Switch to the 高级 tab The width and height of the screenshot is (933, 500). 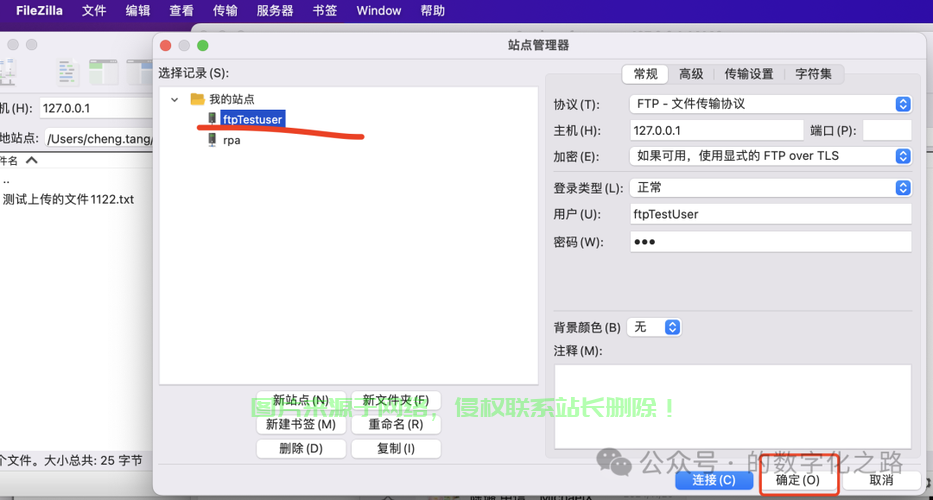pos(691,74)
